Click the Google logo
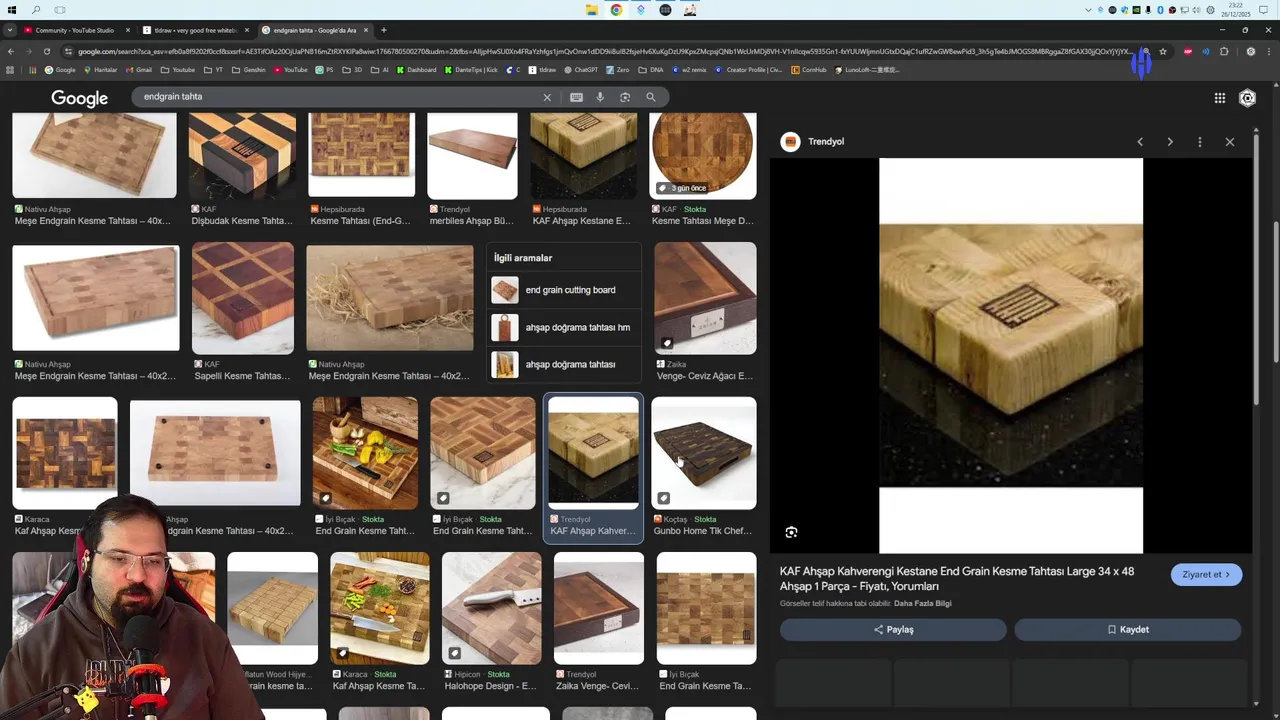1280x720 pixels. 79,98
